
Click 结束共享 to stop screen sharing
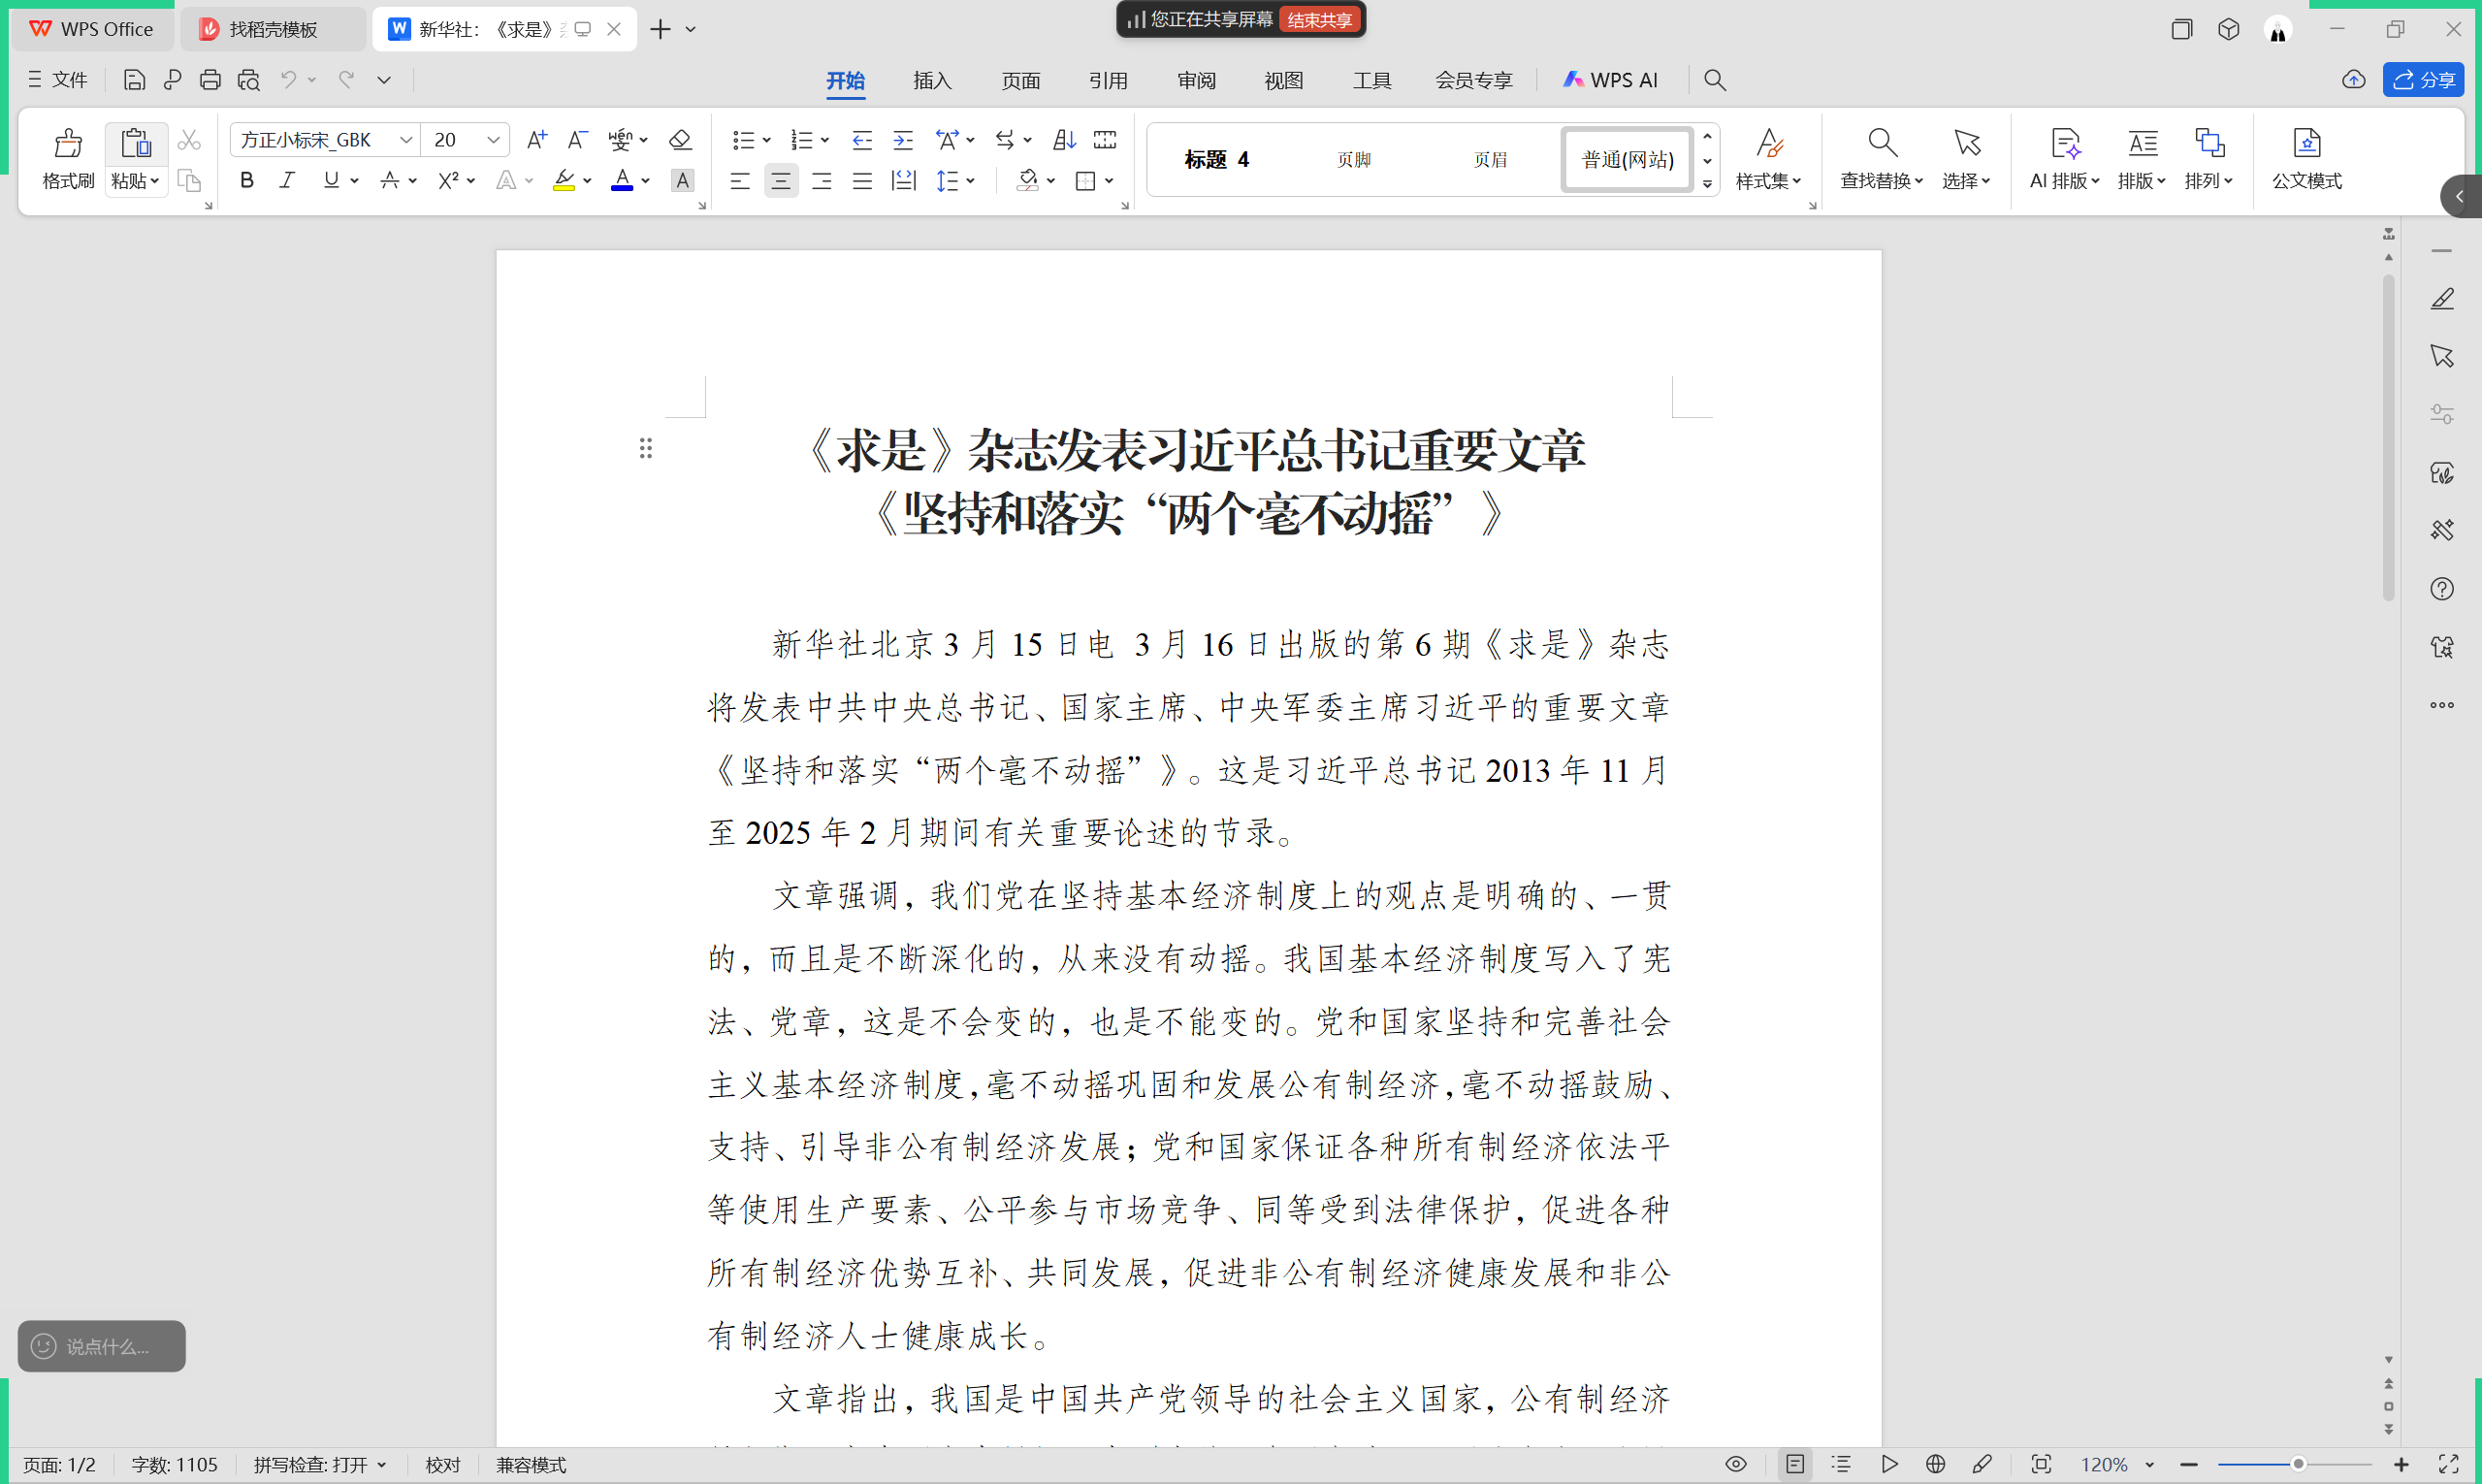1319,20
